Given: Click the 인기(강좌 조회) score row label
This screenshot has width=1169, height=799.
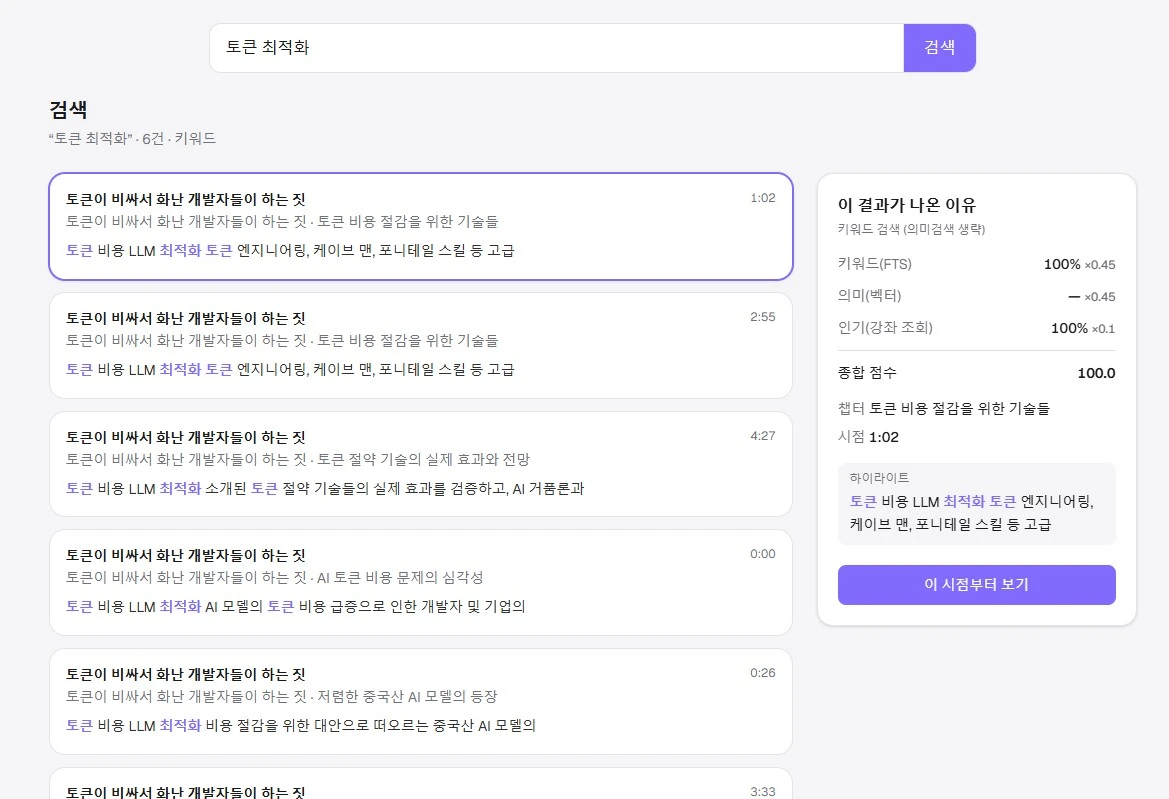Looking at the screenshot, I should [x=885, y=328].
